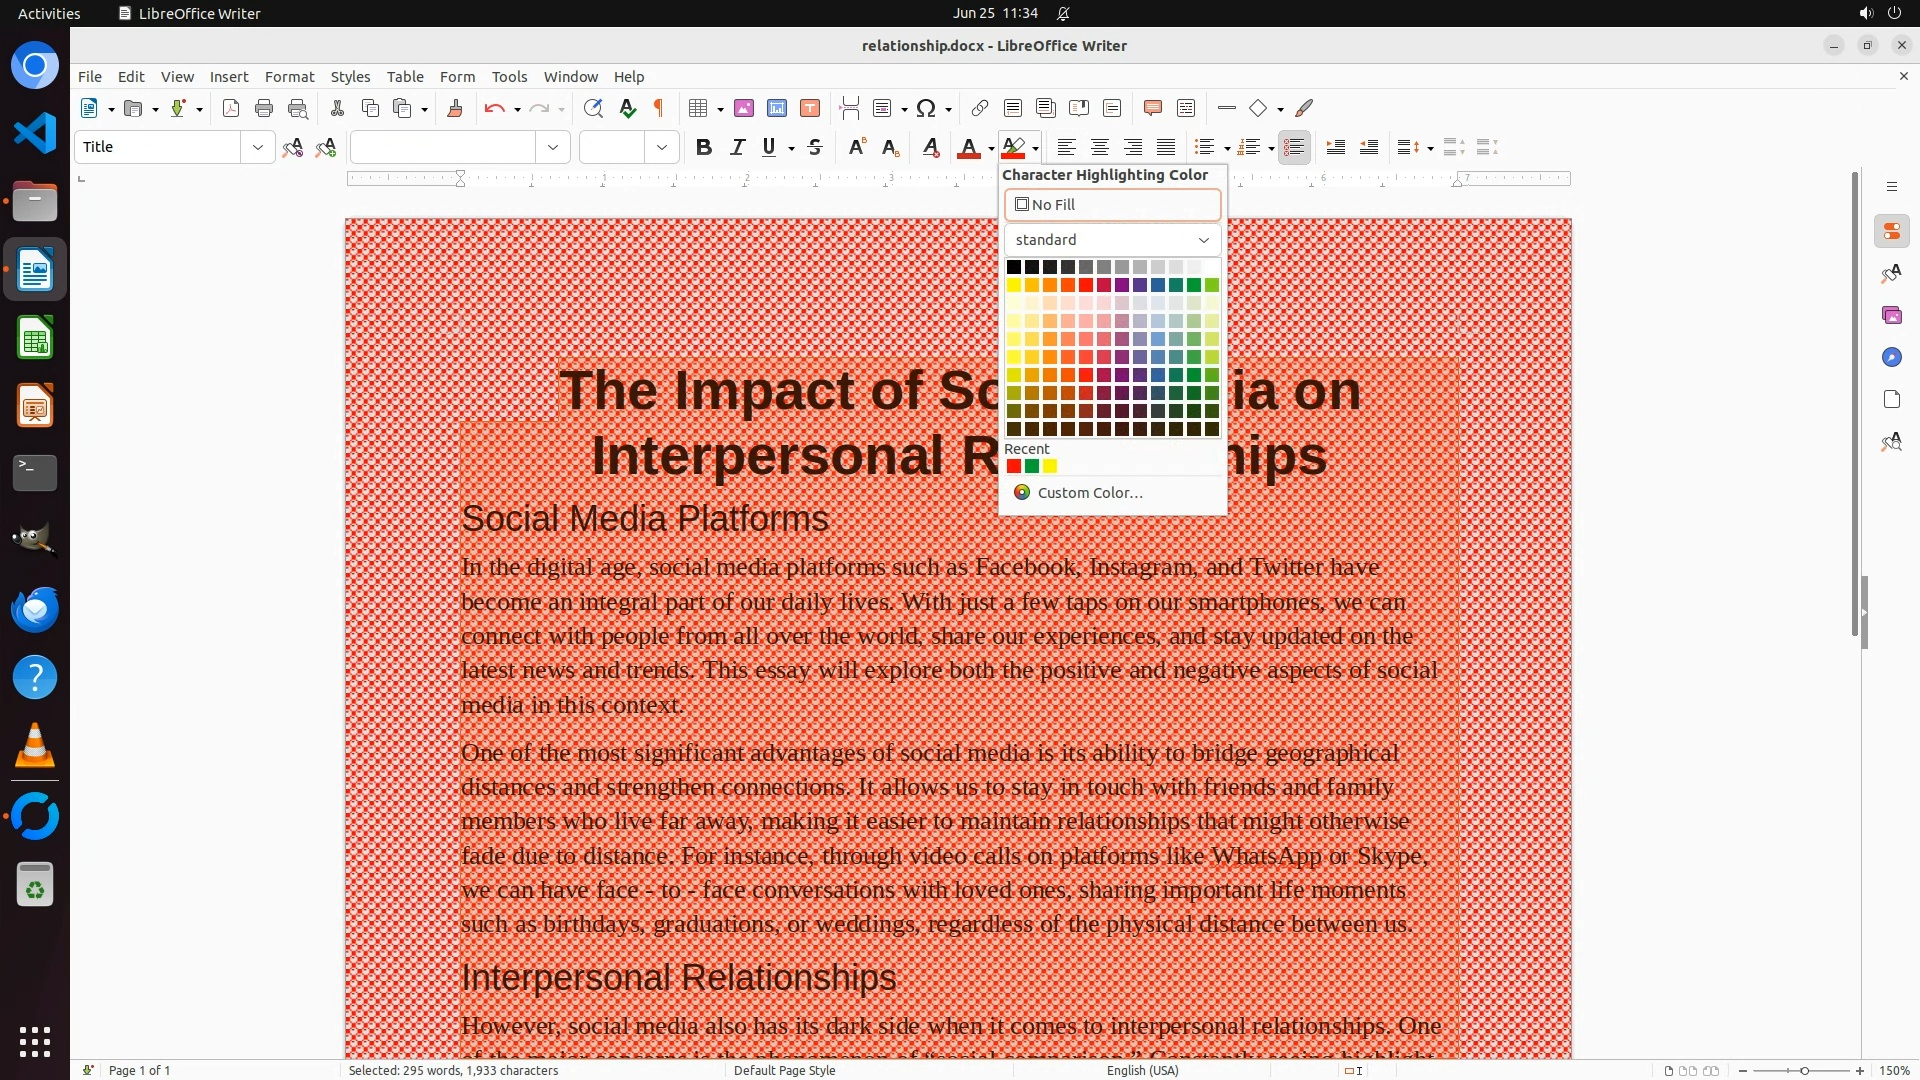Open the Title paragraph style dropdown
Viewport: 1920px width, 1080px height.
[258, 148]
